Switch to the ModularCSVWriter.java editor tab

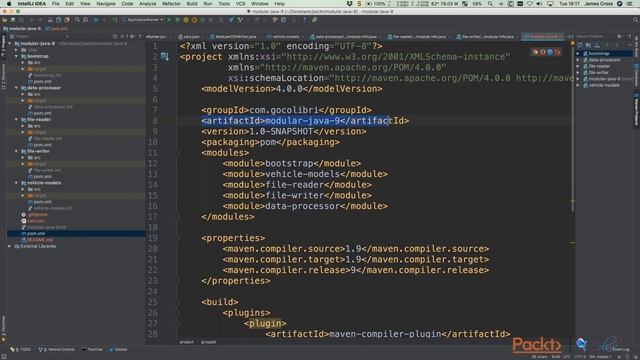tap(235, 36)
